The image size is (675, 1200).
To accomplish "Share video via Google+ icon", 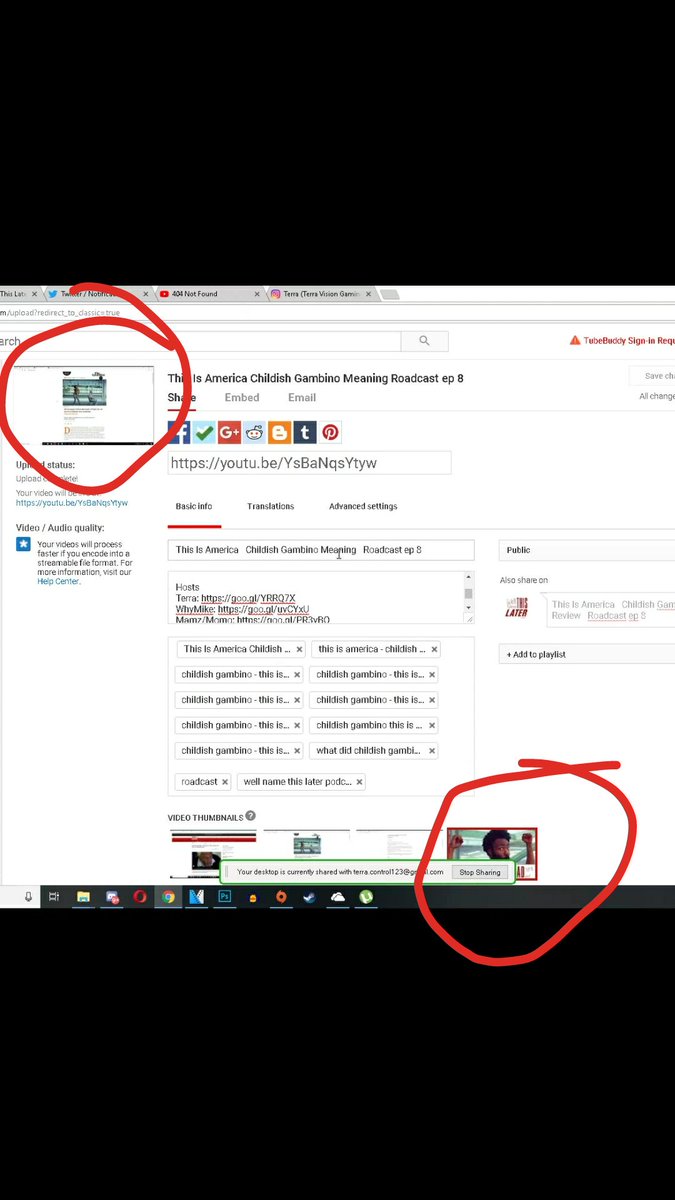I will click(229, 432).
